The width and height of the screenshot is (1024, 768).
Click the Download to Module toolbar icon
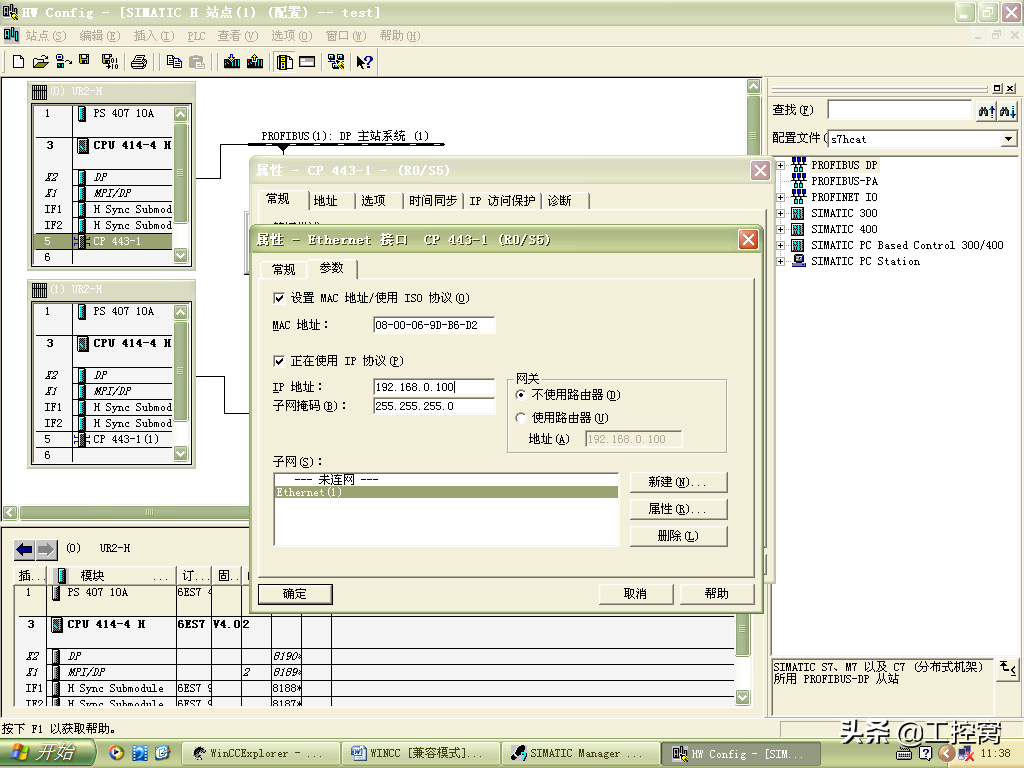[232, 62]
